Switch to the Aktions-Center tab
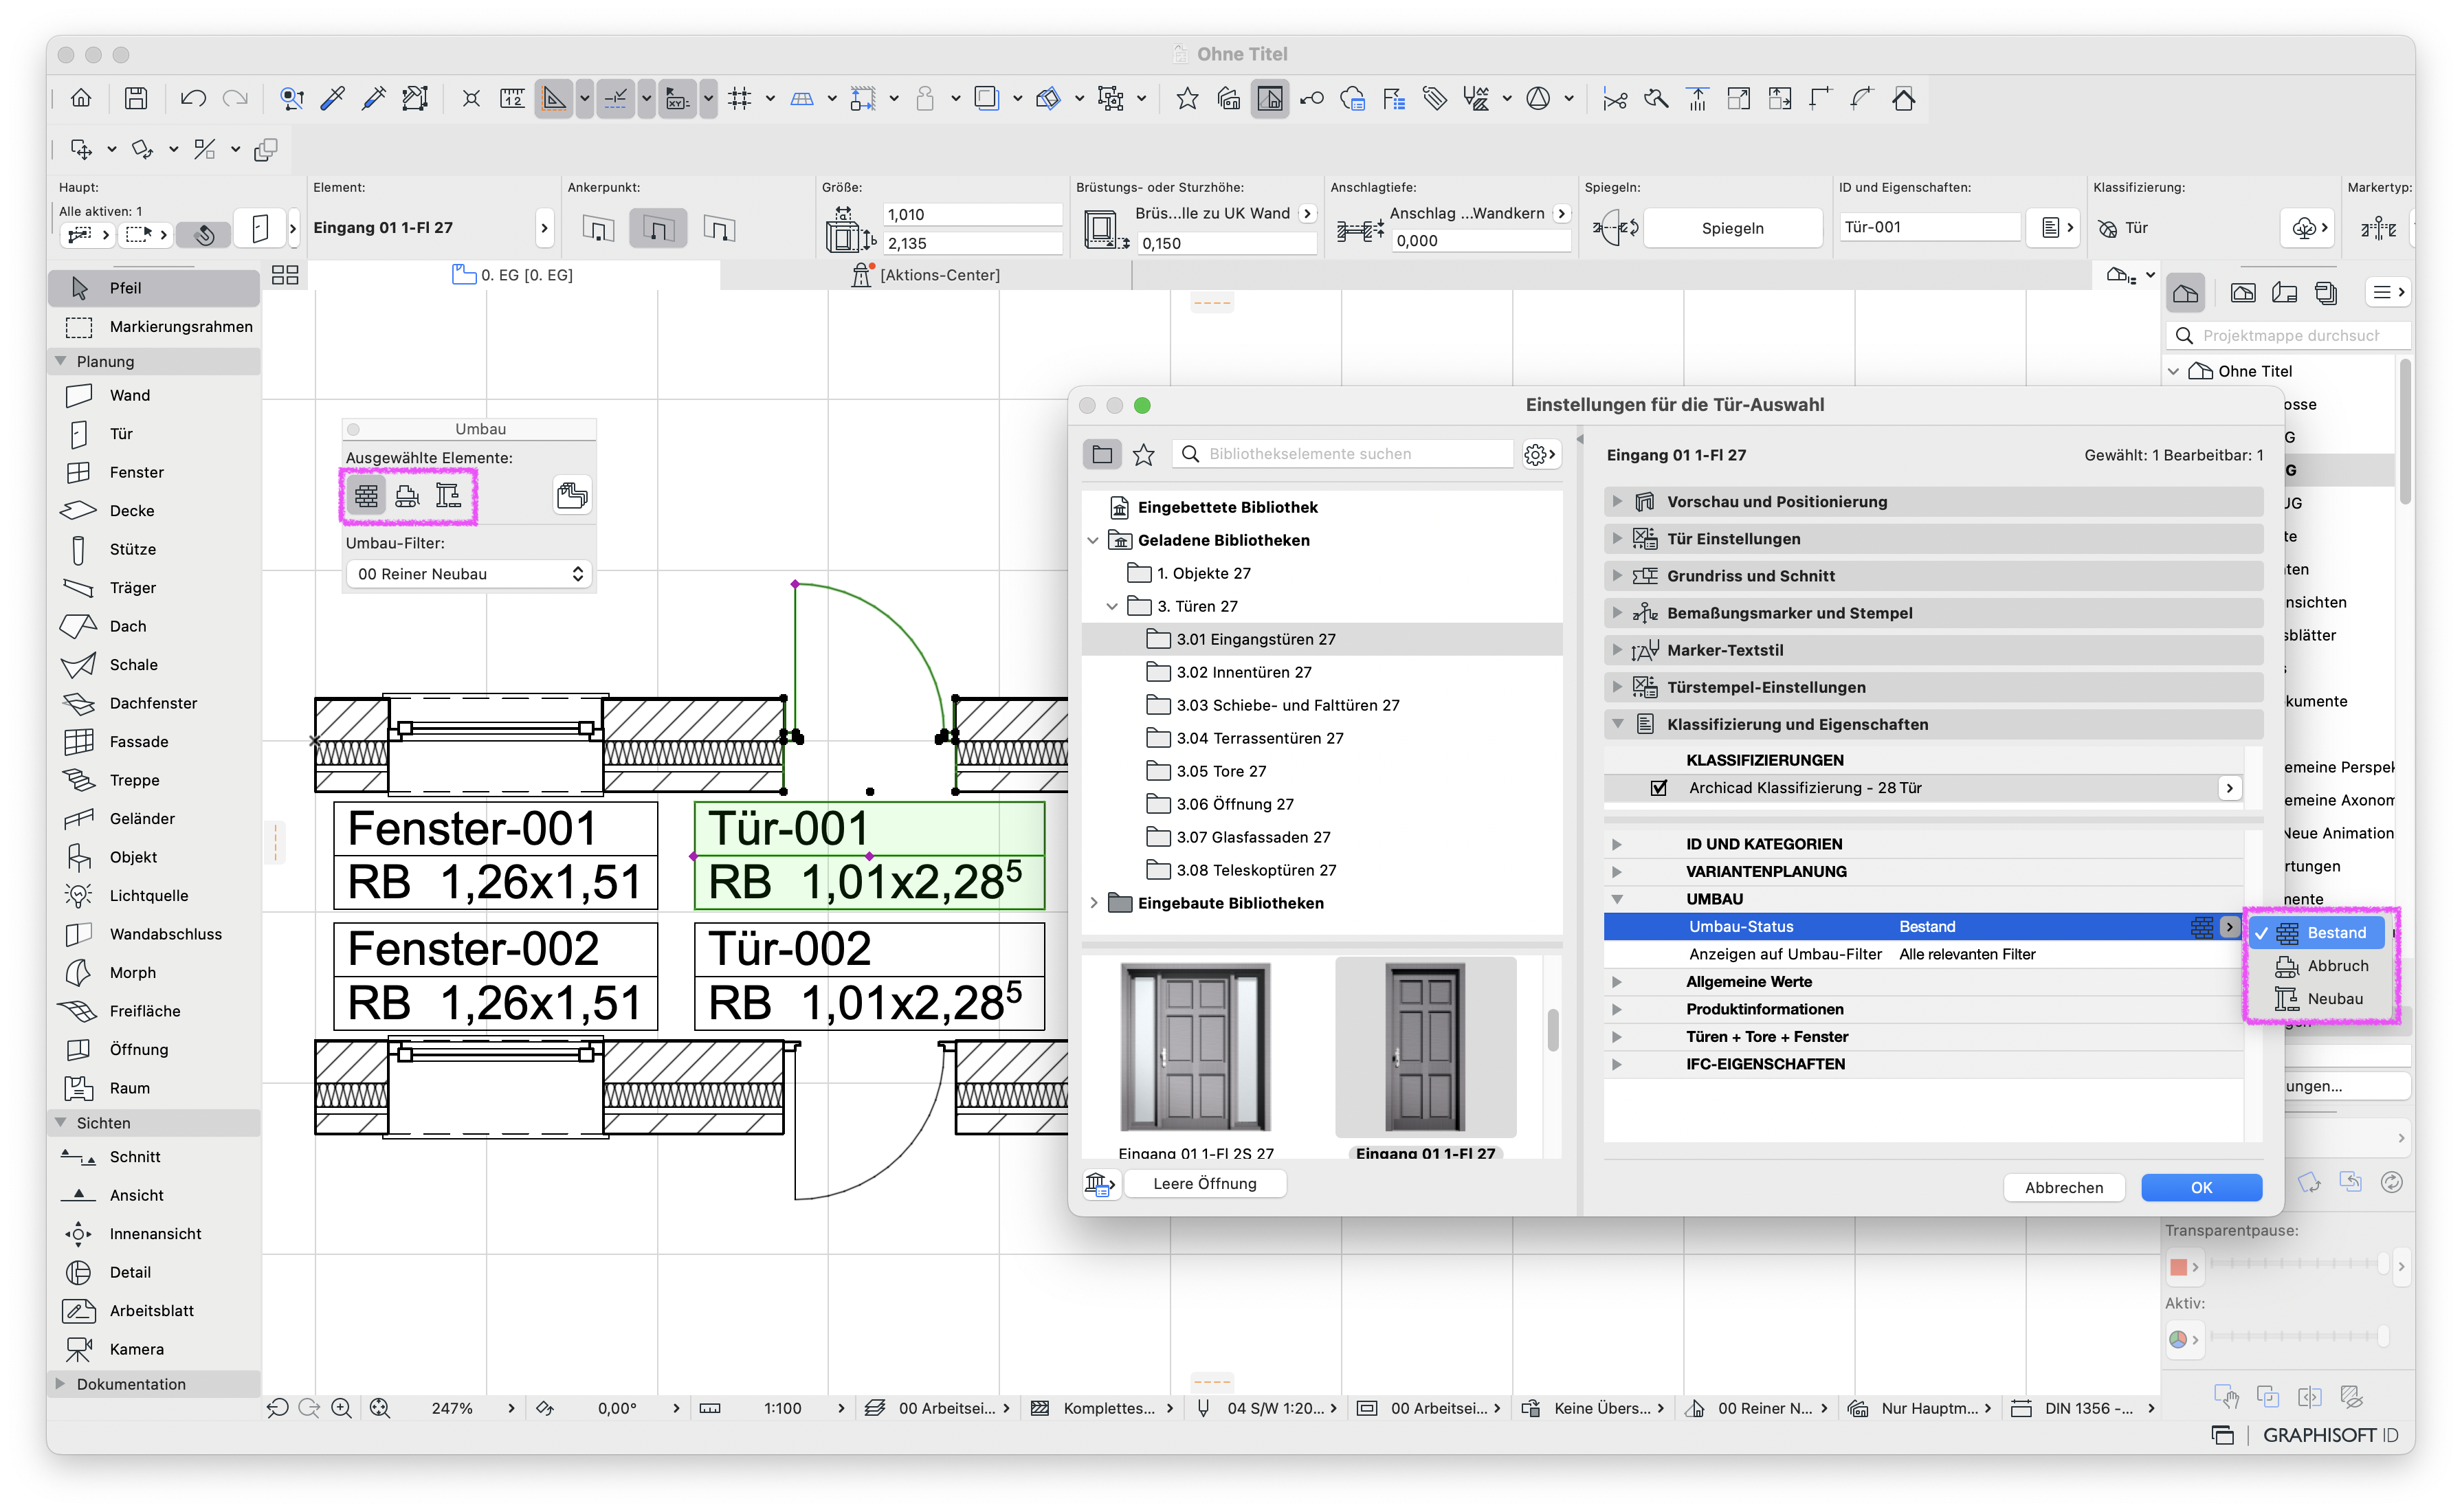This screenshot has width=2462, height=1512. pos(925,275)
